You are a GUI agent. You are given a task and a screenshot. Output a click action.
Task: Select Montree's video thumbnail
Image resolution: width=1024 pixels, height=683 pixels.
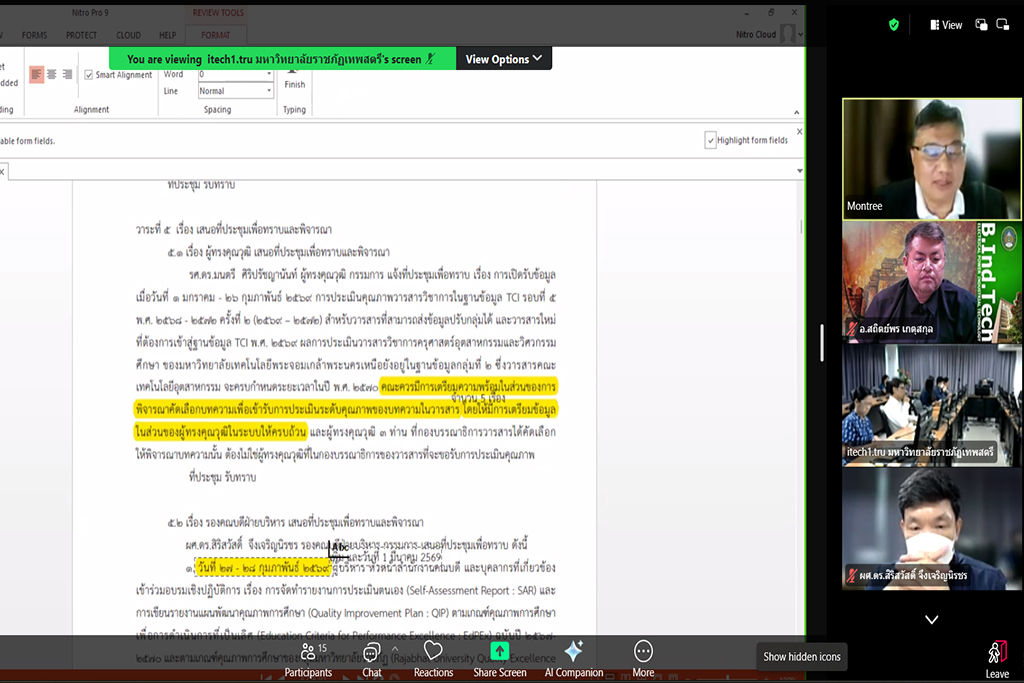point(931,159)
